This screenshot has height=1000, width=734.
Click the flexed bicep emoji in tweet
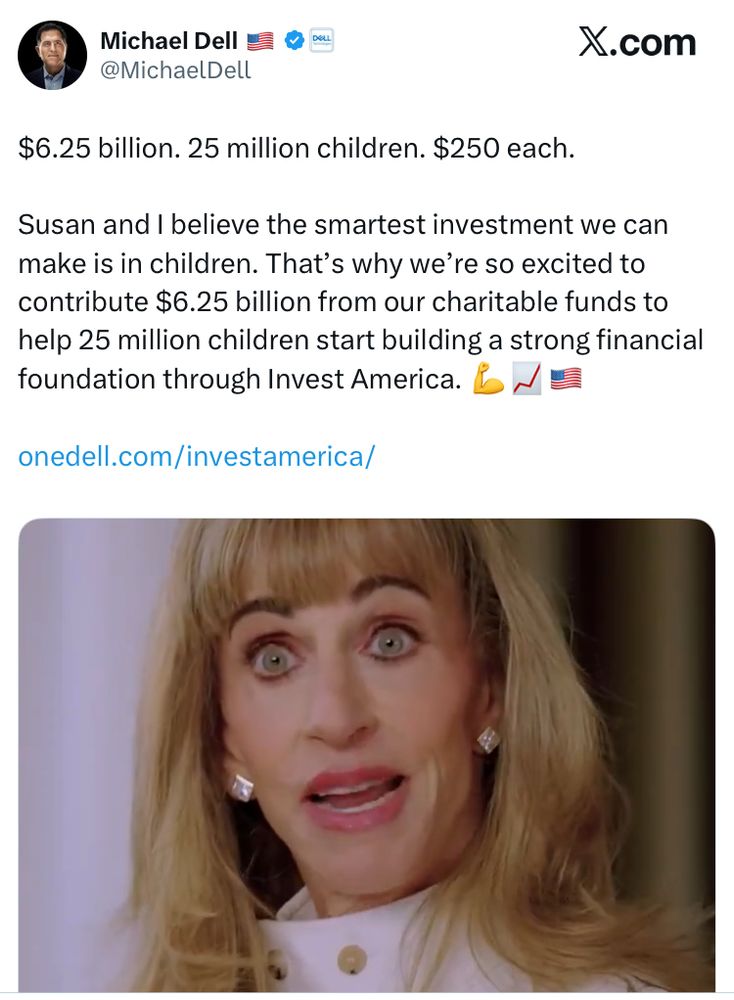pos(488,379)
